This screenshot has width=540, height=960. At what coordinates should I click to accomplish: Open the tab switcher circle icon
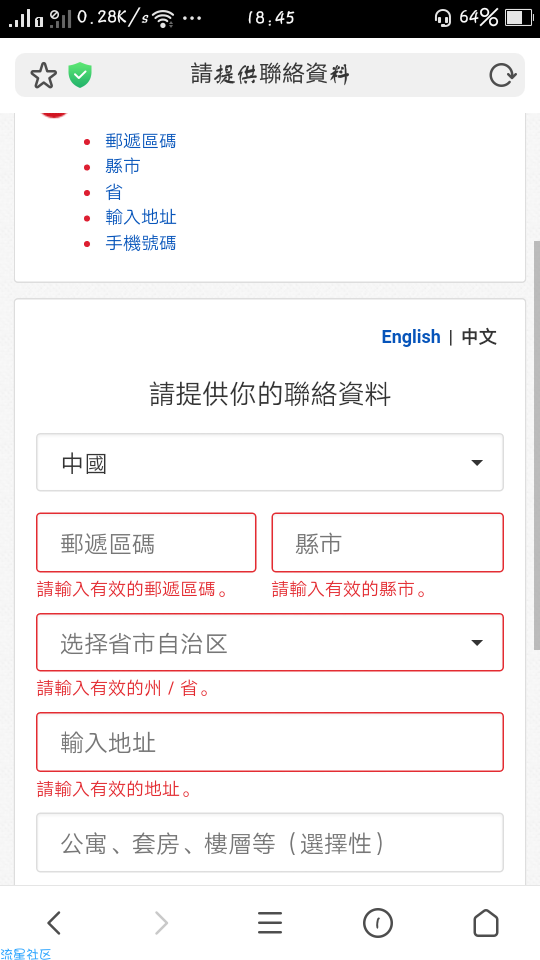[378, 923]
